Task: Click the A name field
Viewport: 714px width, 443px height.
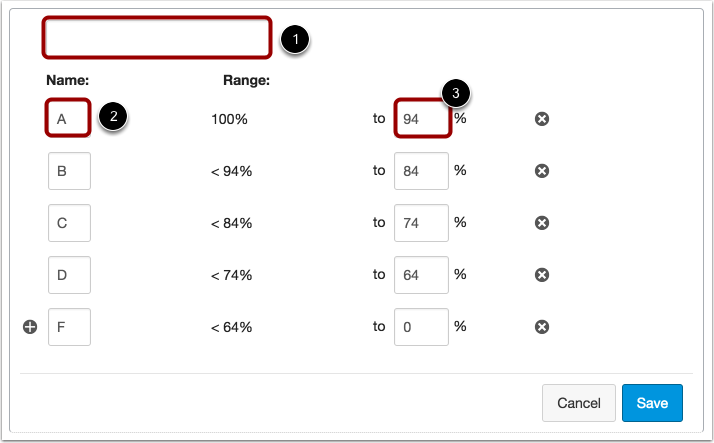Action: coord(69,119)
